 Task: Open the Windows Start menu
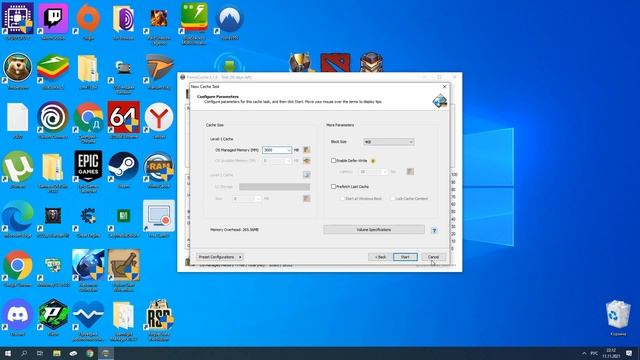tap(8, 353)
